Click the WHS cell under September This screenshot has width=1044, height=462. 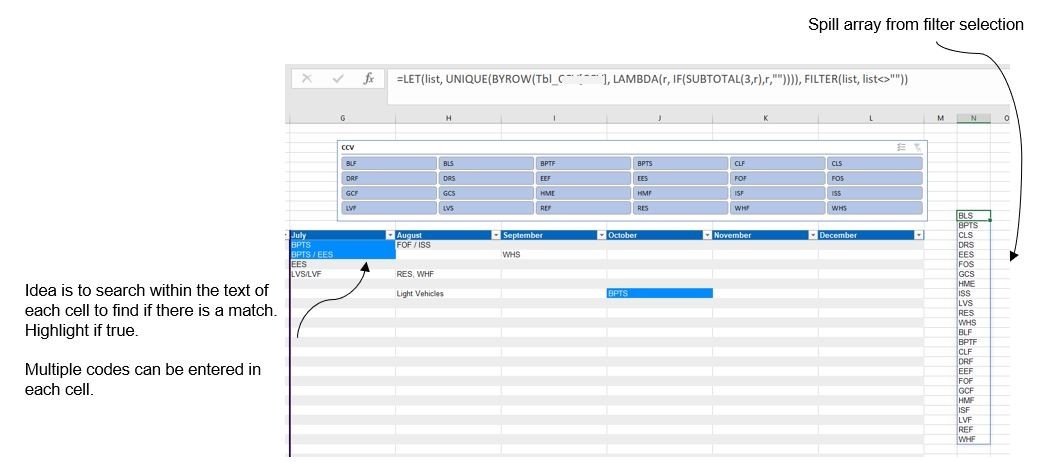pyautogui.click(x=554, y=254)
